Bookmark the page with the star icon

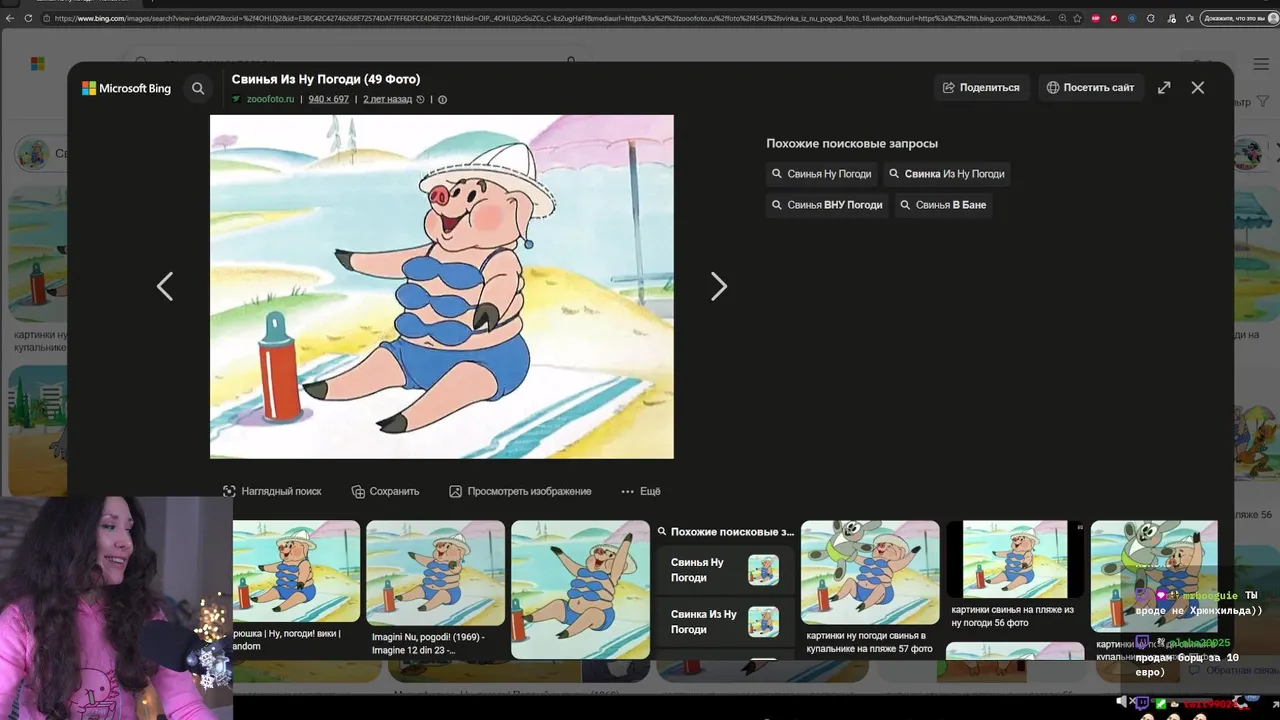(x=1077, y=18)
